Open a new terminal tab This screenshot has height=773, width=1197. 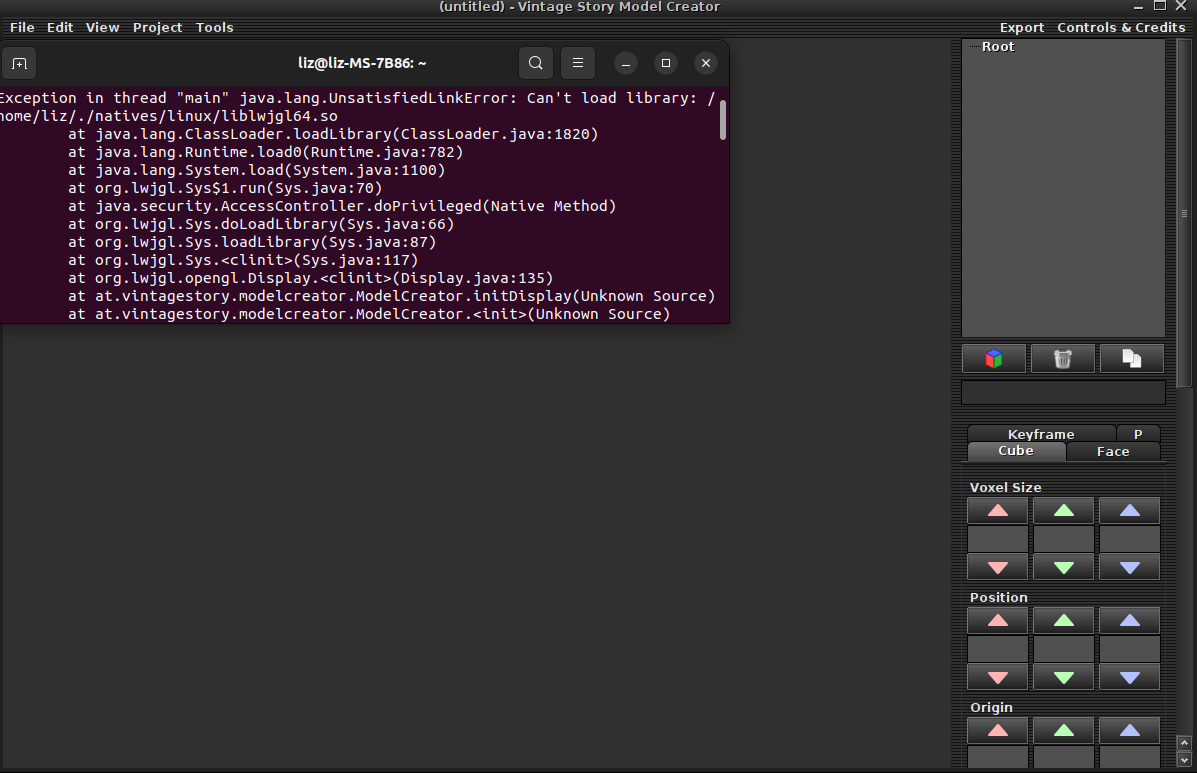point(19,63)
